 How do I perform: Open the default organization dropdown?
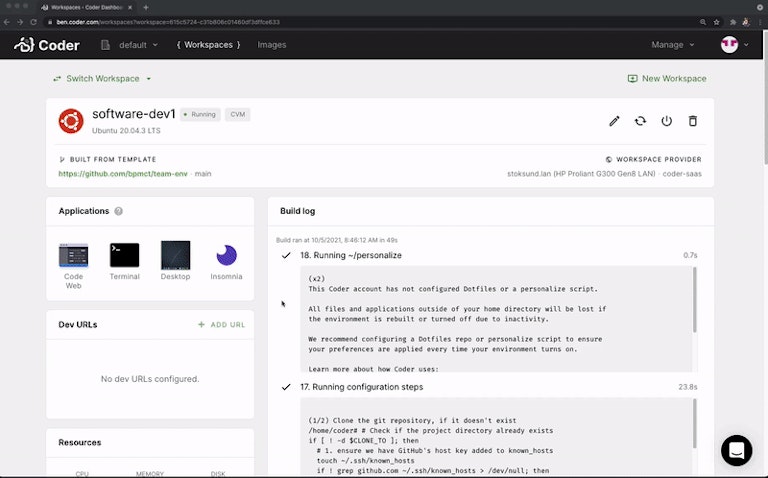(x=130, y=45)
